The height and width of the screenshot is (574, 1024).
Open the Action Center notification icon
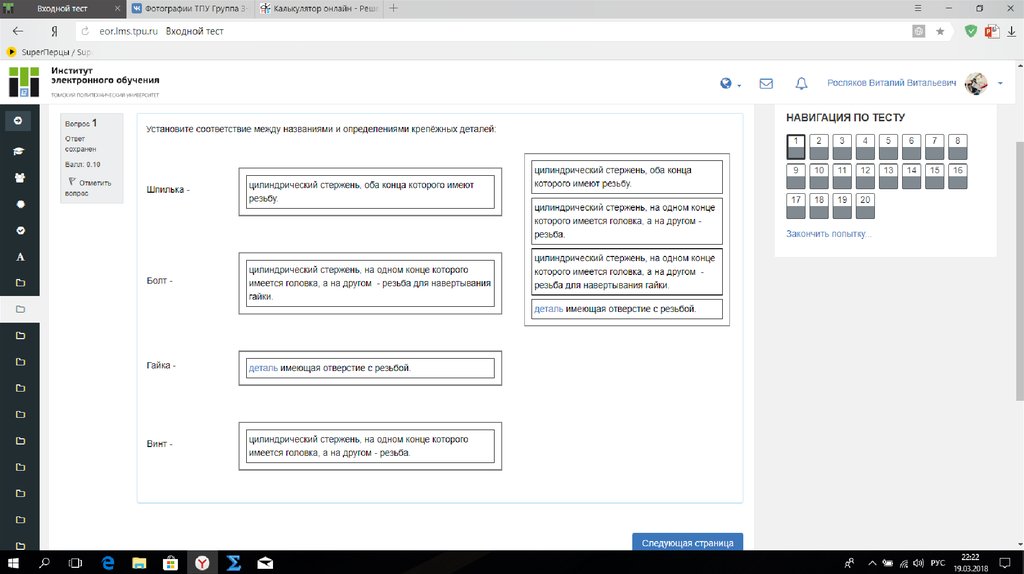pyautogui.click(x=1005, y=563)
